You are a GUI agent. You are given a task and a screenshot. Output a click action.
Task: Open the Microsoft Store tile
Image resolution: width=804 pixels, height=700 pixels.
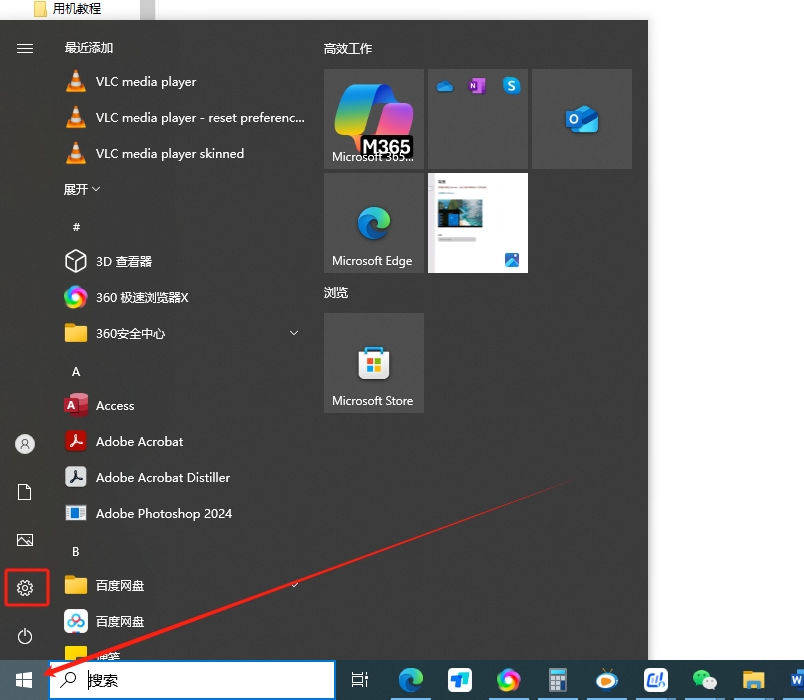(x=374, y=363)
